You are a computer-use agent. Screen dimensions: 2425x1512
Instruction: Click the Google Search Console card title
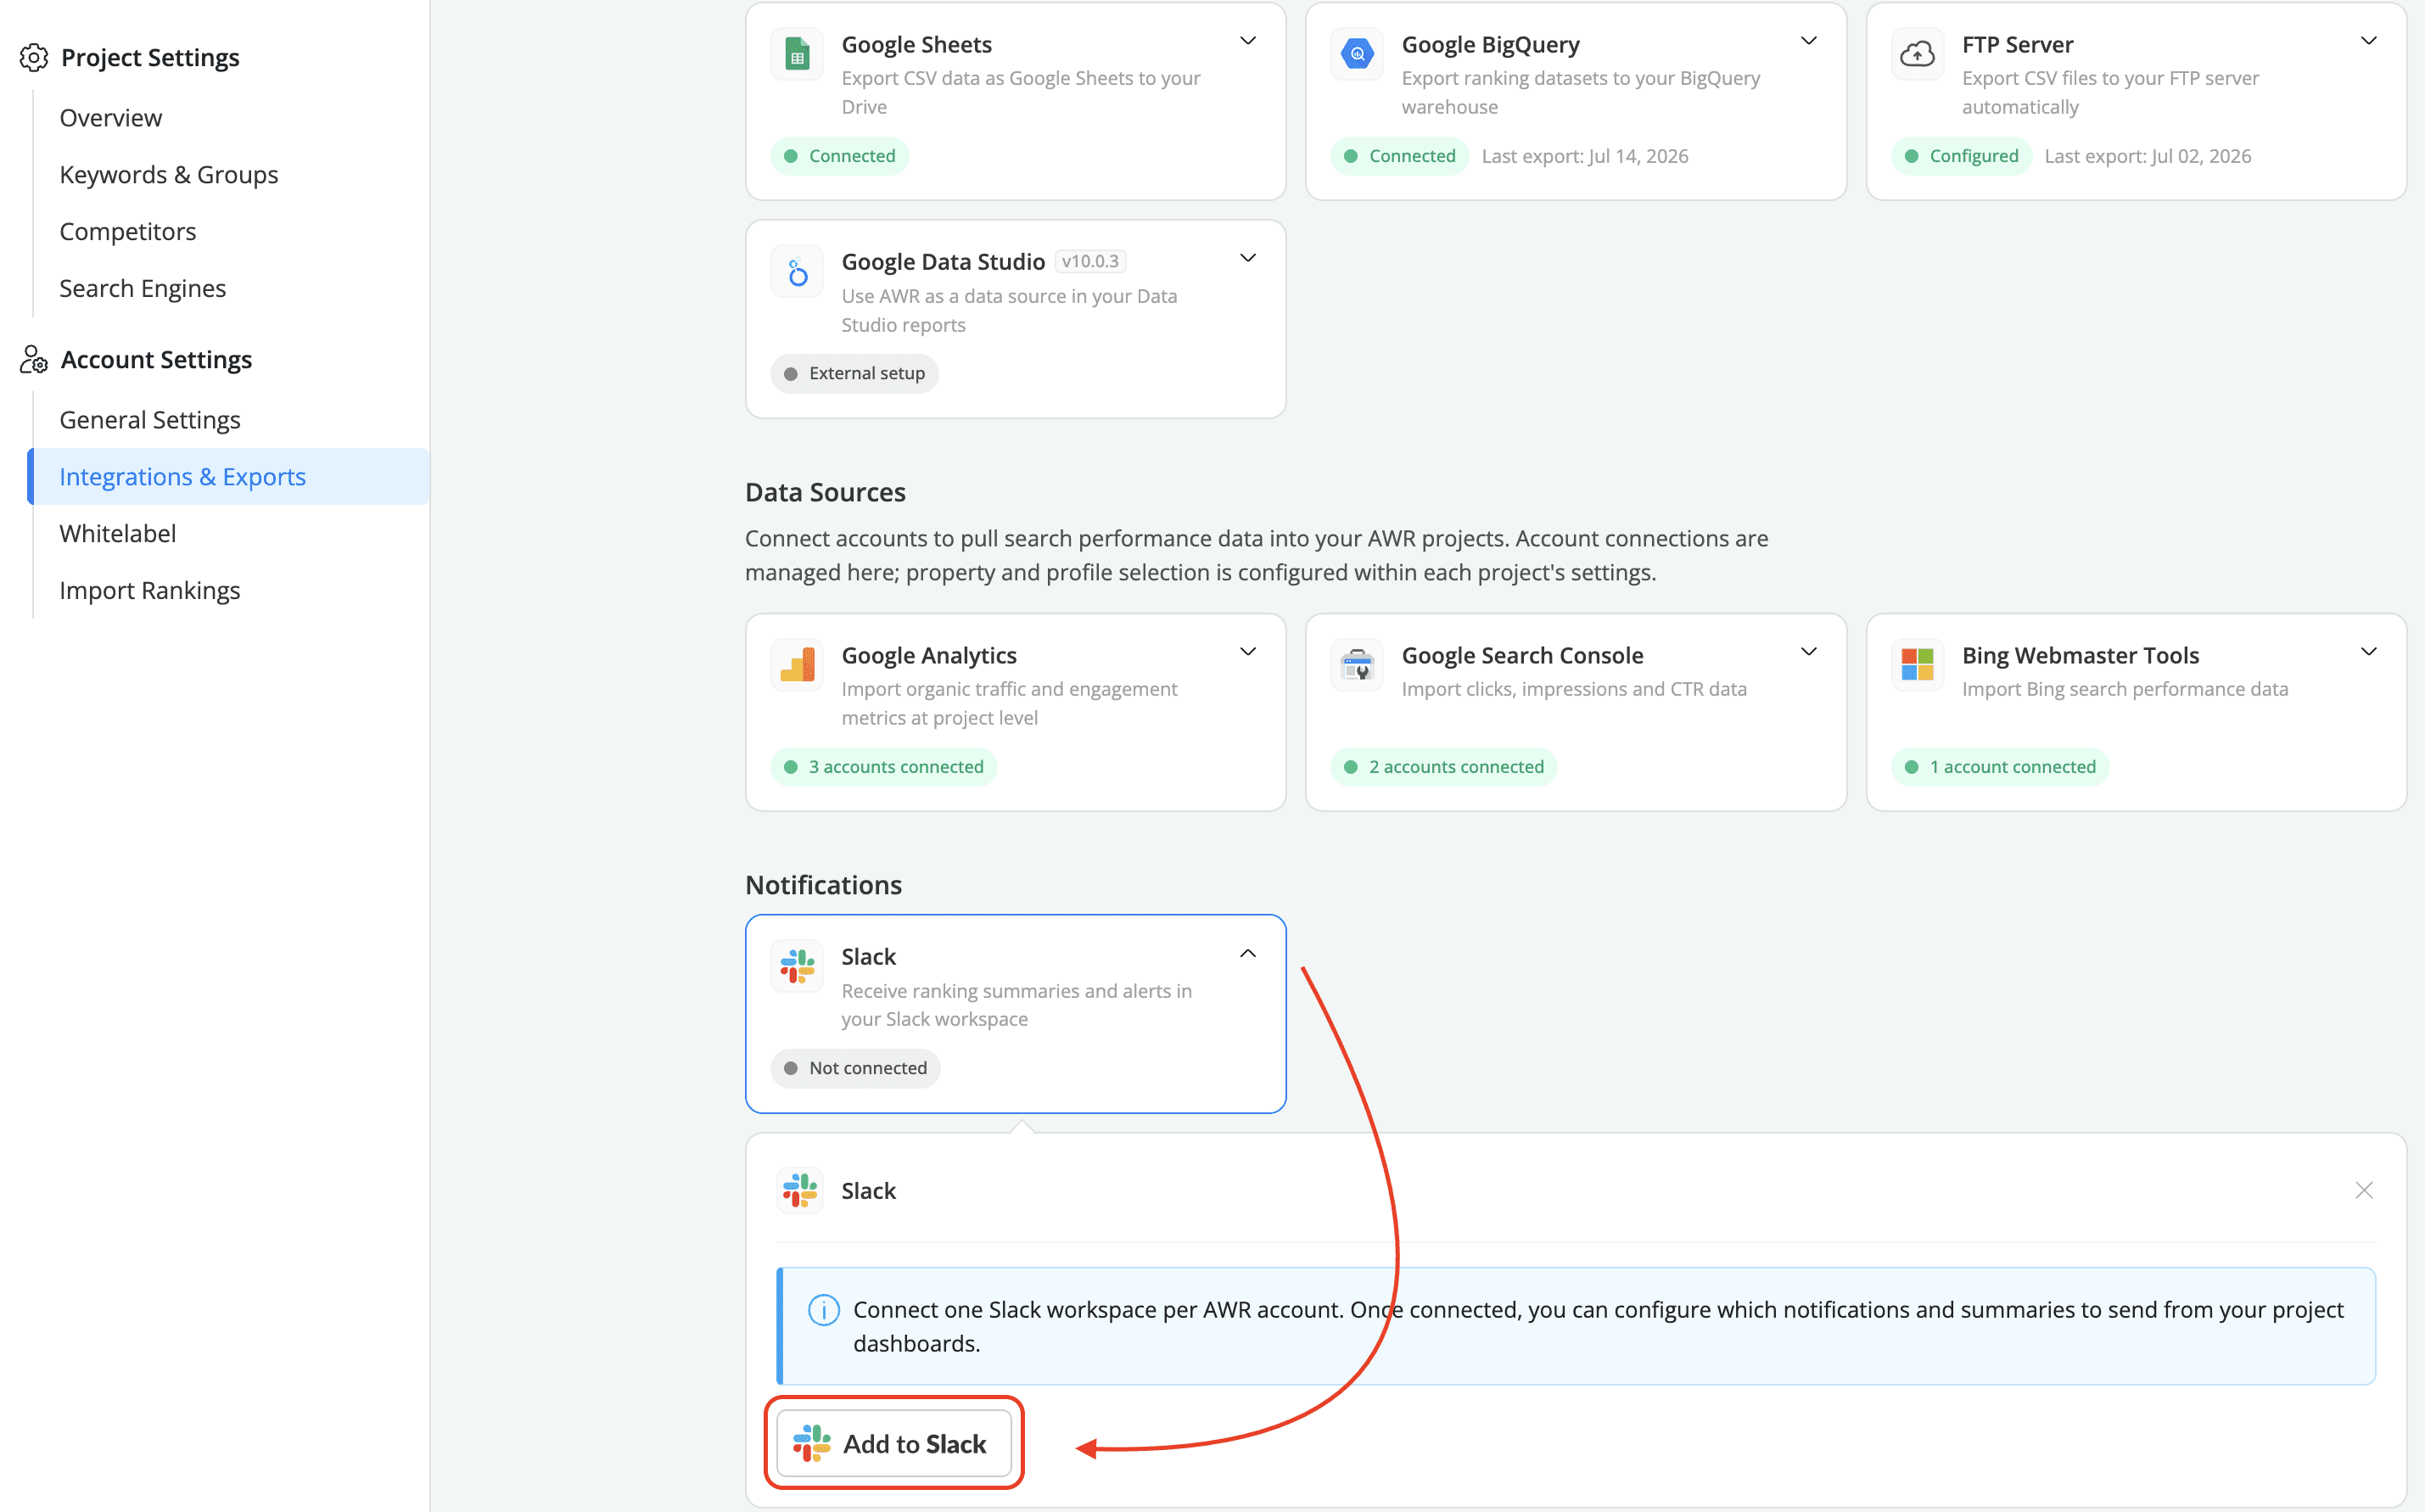pos(1522,655)
